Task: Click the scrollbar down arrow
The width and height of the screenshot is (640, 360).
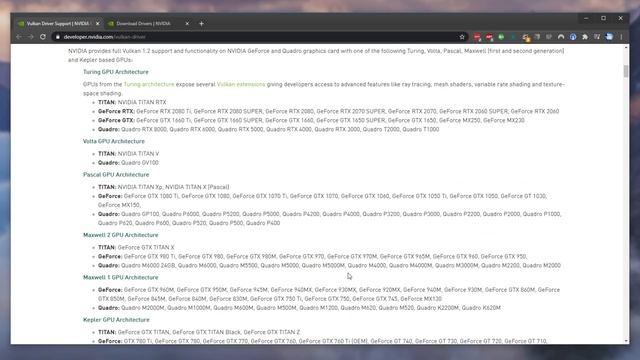Action: (626, 341)
